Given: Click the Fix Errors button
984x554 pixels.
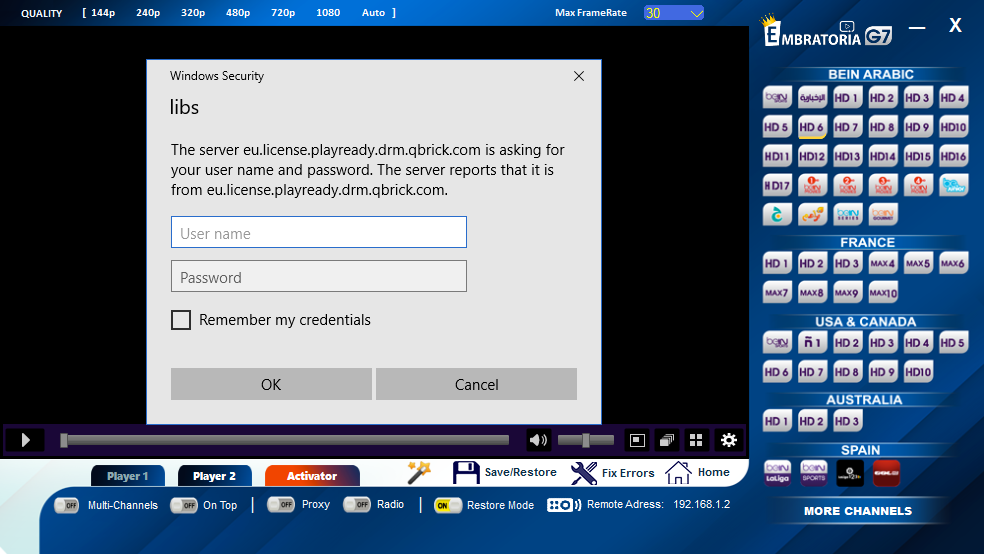Looking at the screenshot, I should coord(612,473).
